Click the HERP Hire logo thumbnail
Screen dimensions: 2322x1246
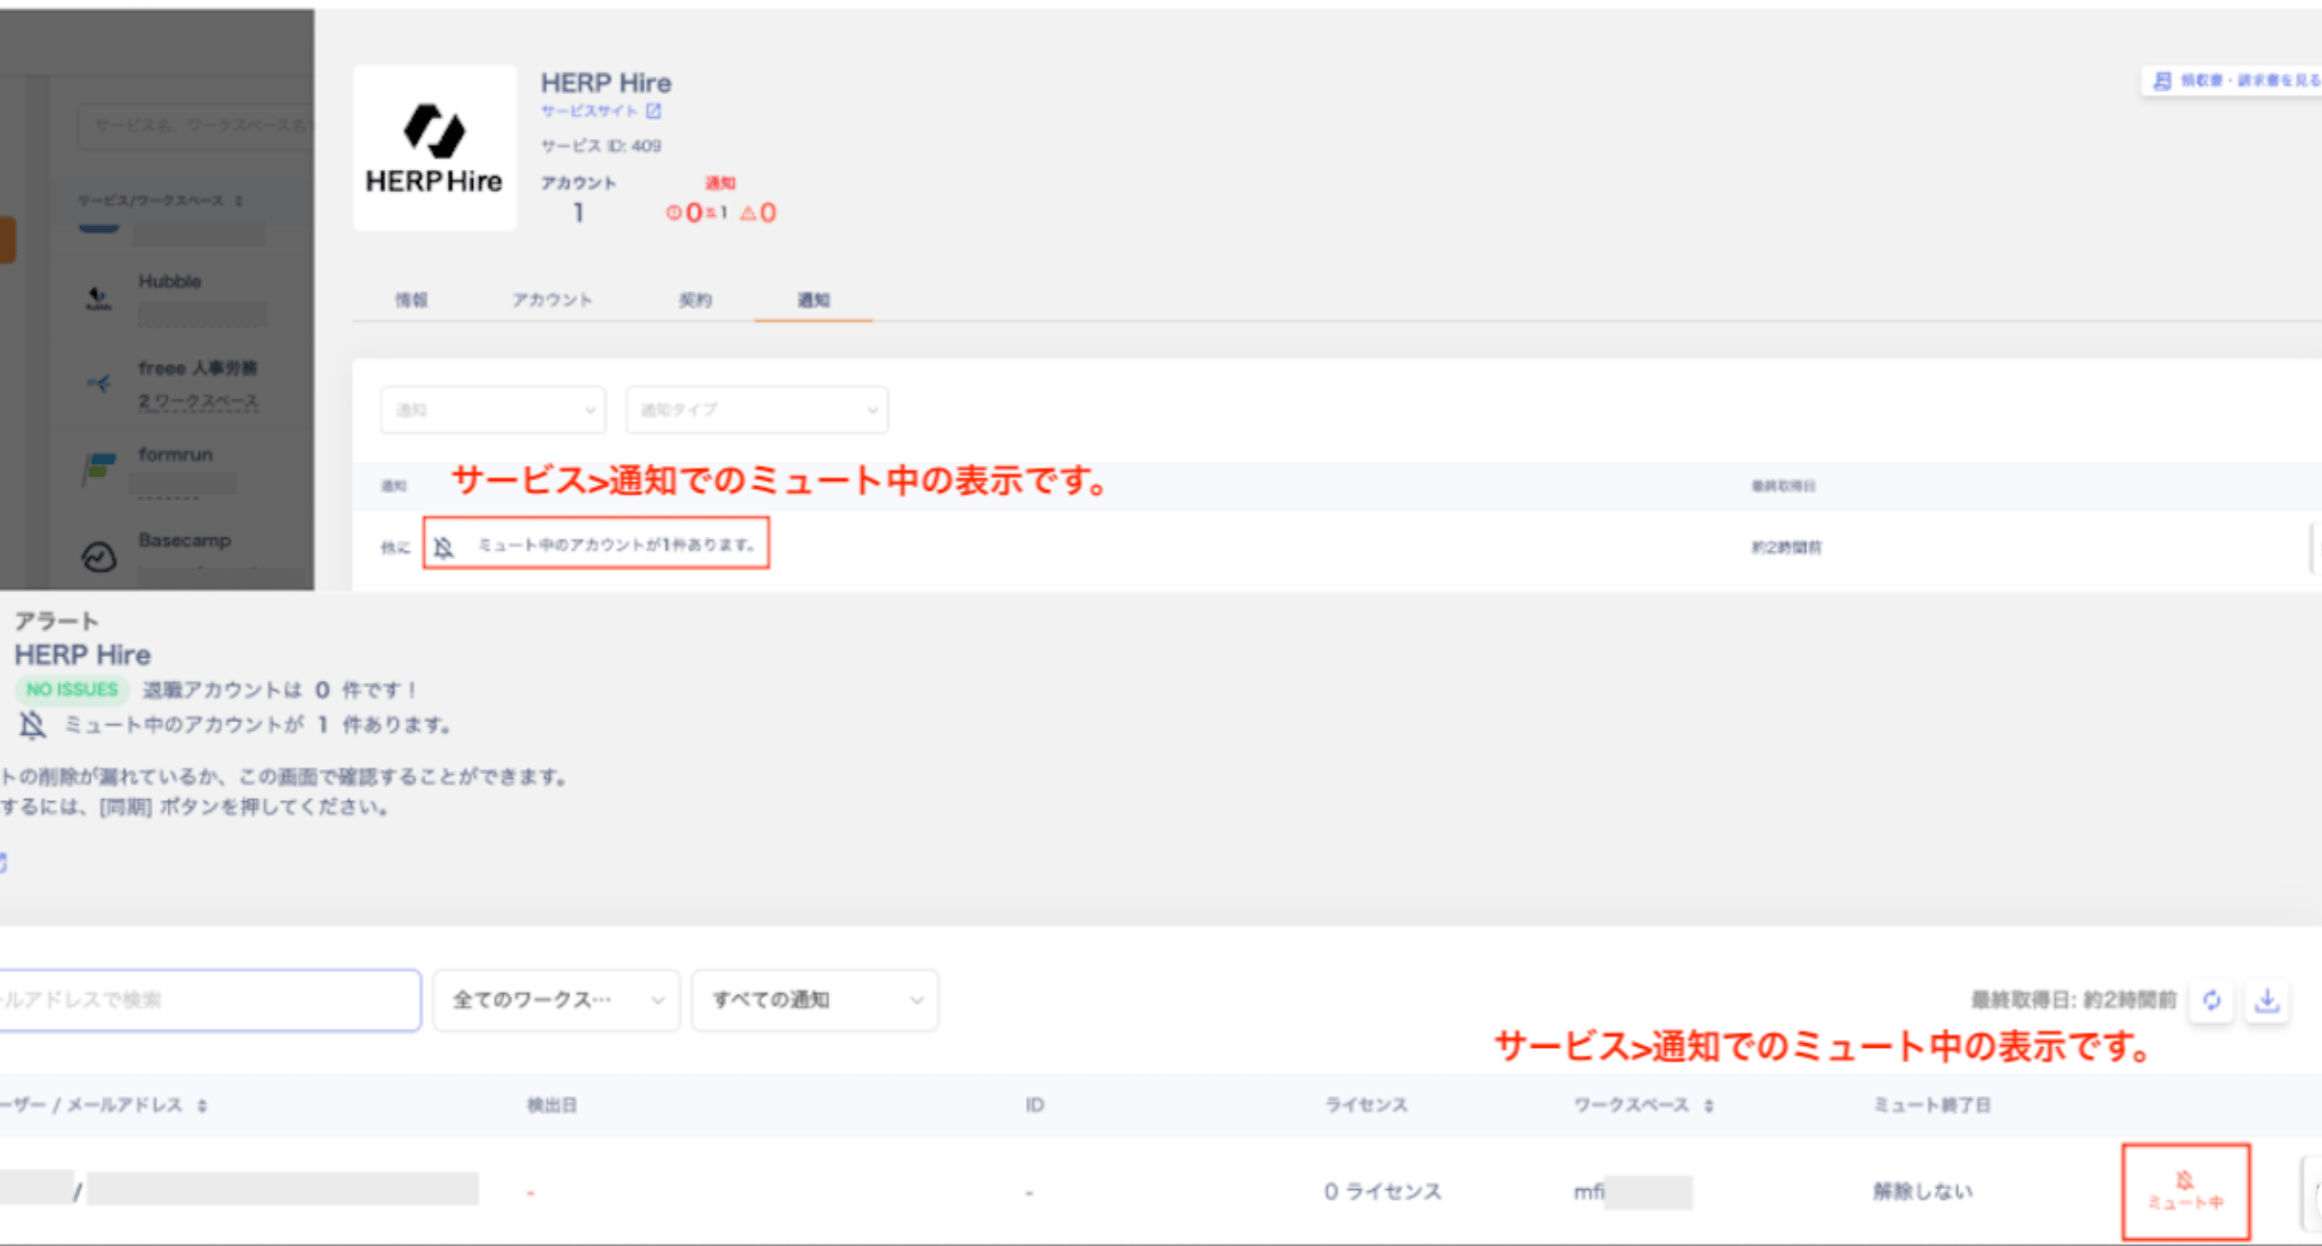(435, 148)
